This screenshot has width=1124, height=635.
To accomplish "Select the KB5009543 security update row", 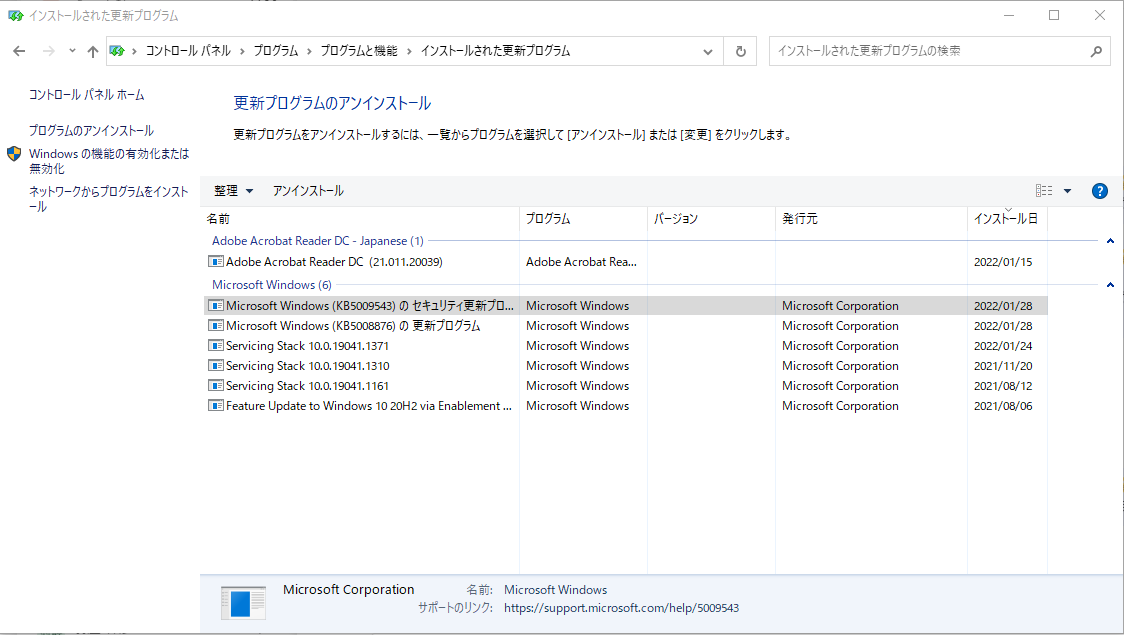I will (625, 305).
